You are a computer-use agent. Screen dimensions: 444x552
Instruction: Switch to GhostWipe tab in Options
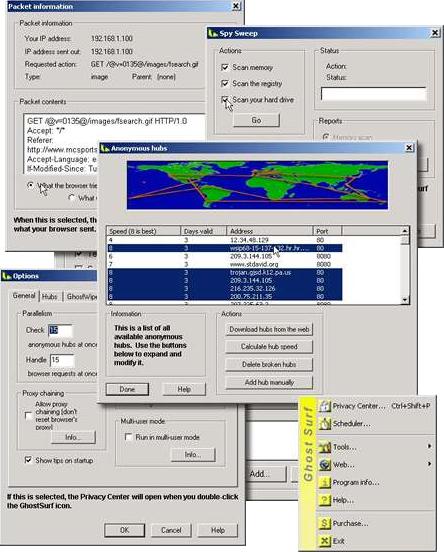81,297
